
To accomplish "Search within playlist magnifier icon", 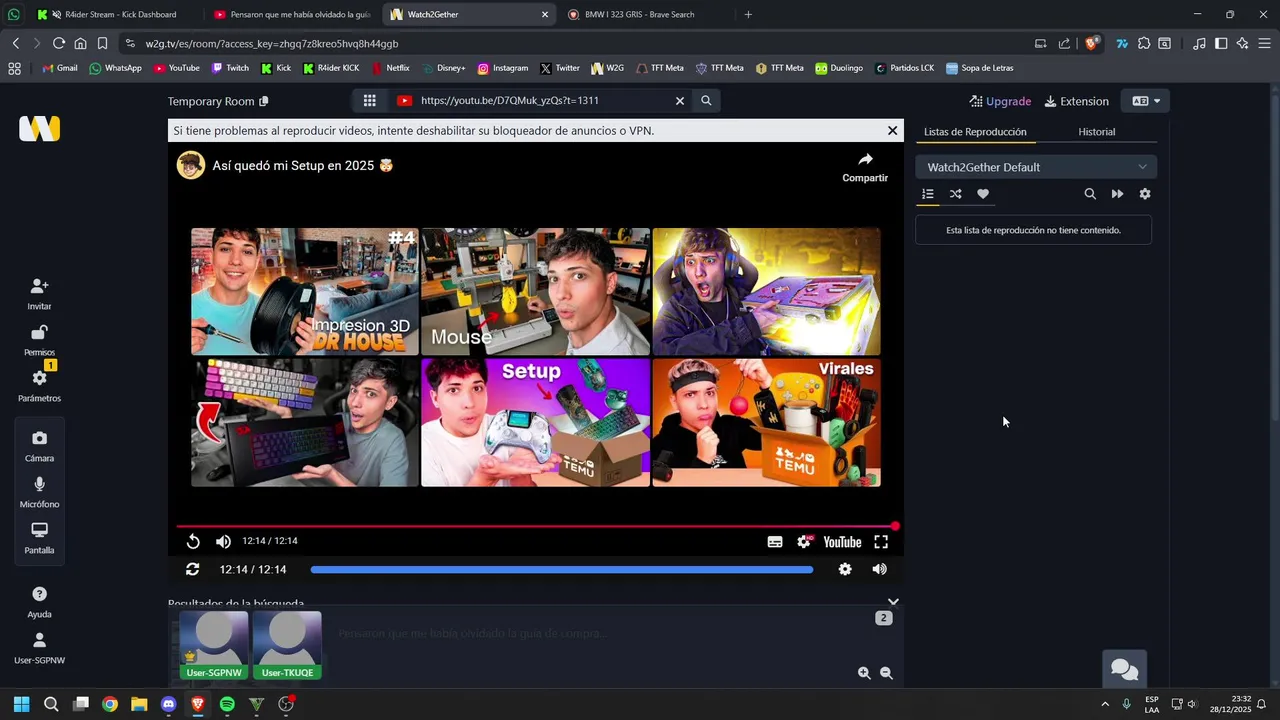I will [x=1090, y=194].
